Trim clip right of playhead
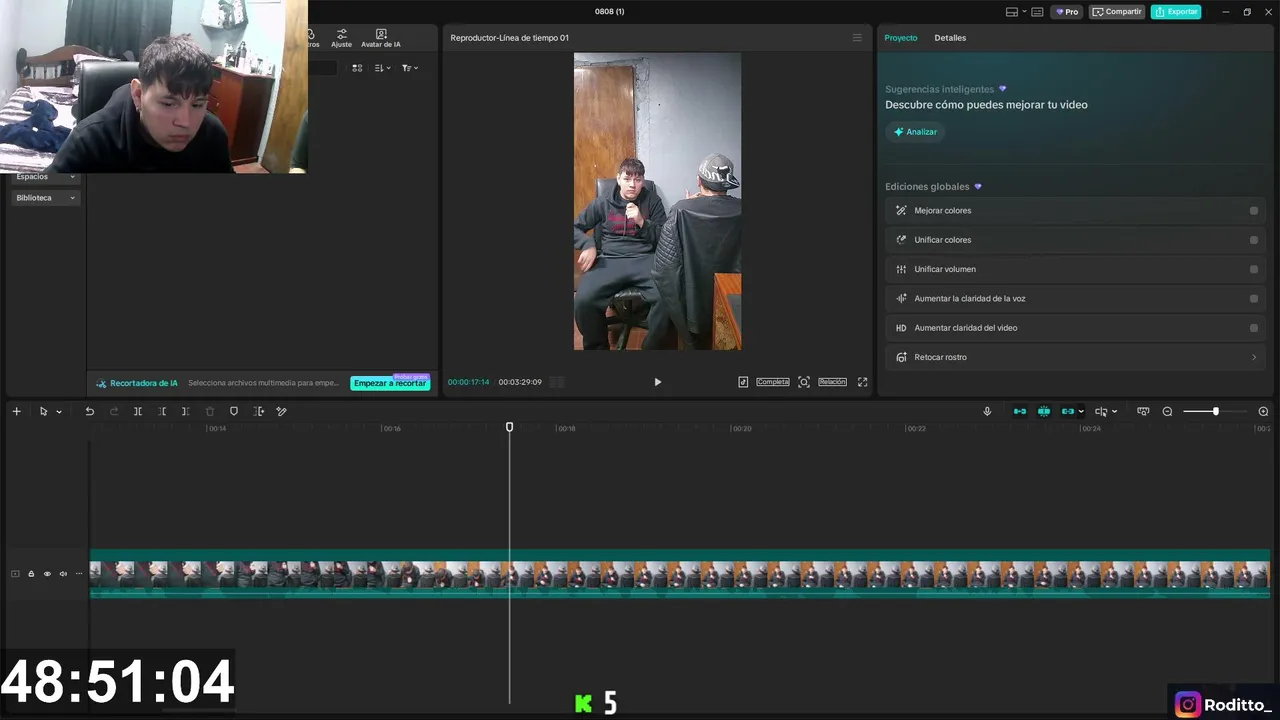 [x=185, y=411]
